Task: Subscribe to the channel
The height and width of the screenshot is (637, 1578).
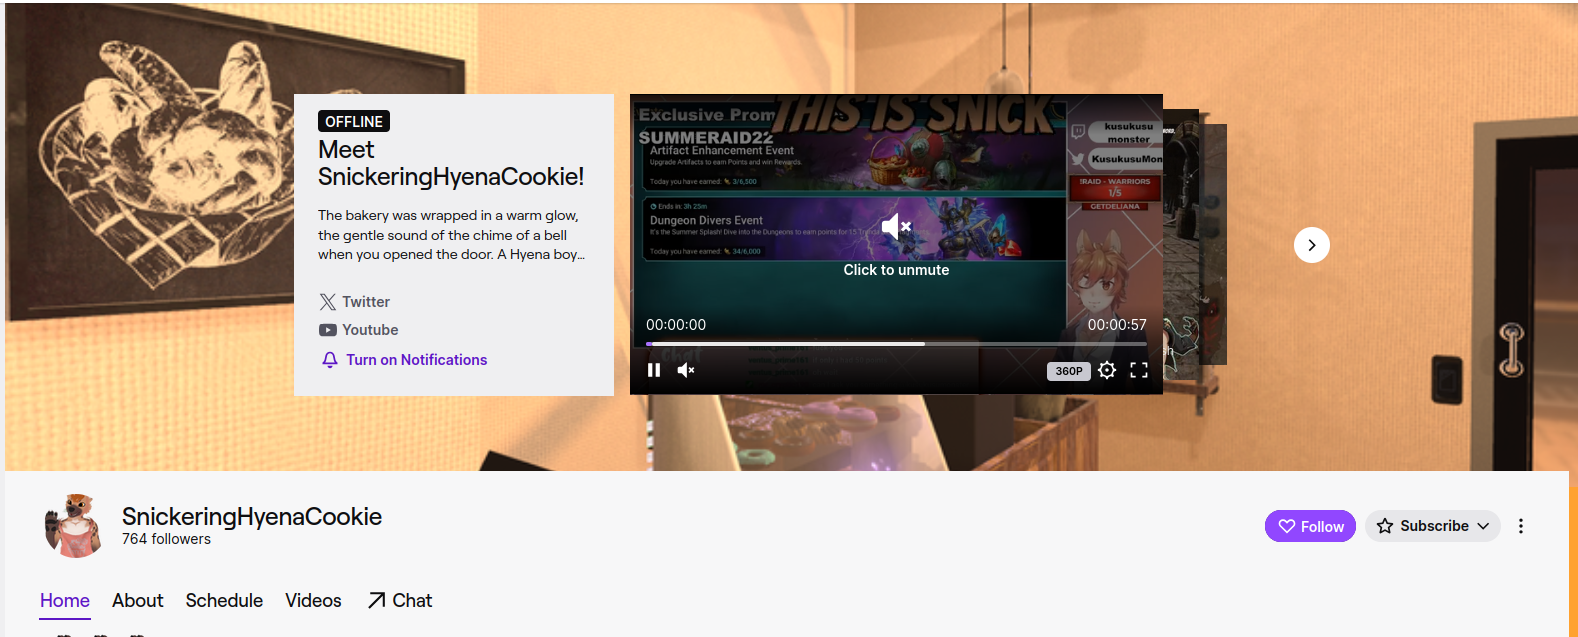Action: tap(1432, 526)
